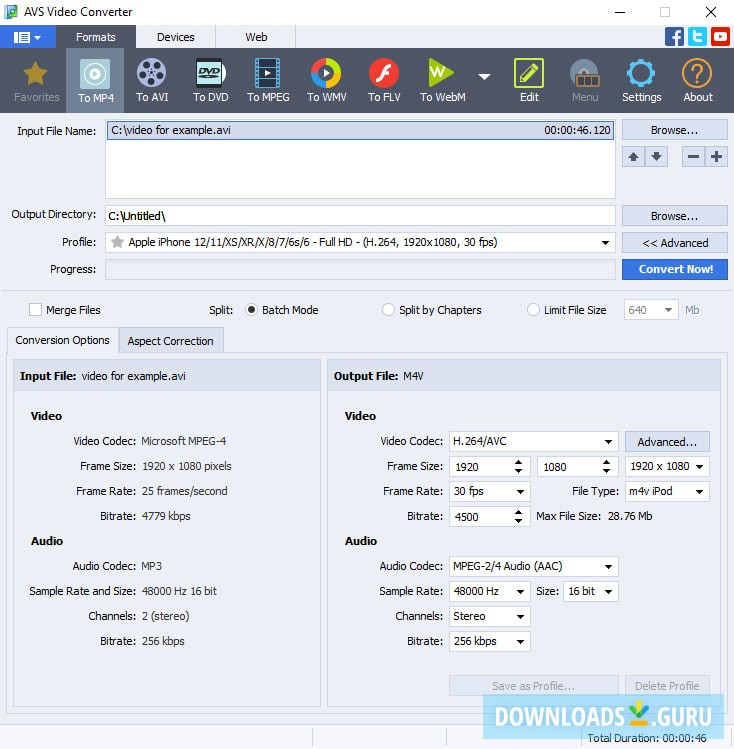Screen dimensions: 734x749
Task: Choose the To MPEG format icon
Action: click(268, 81)
